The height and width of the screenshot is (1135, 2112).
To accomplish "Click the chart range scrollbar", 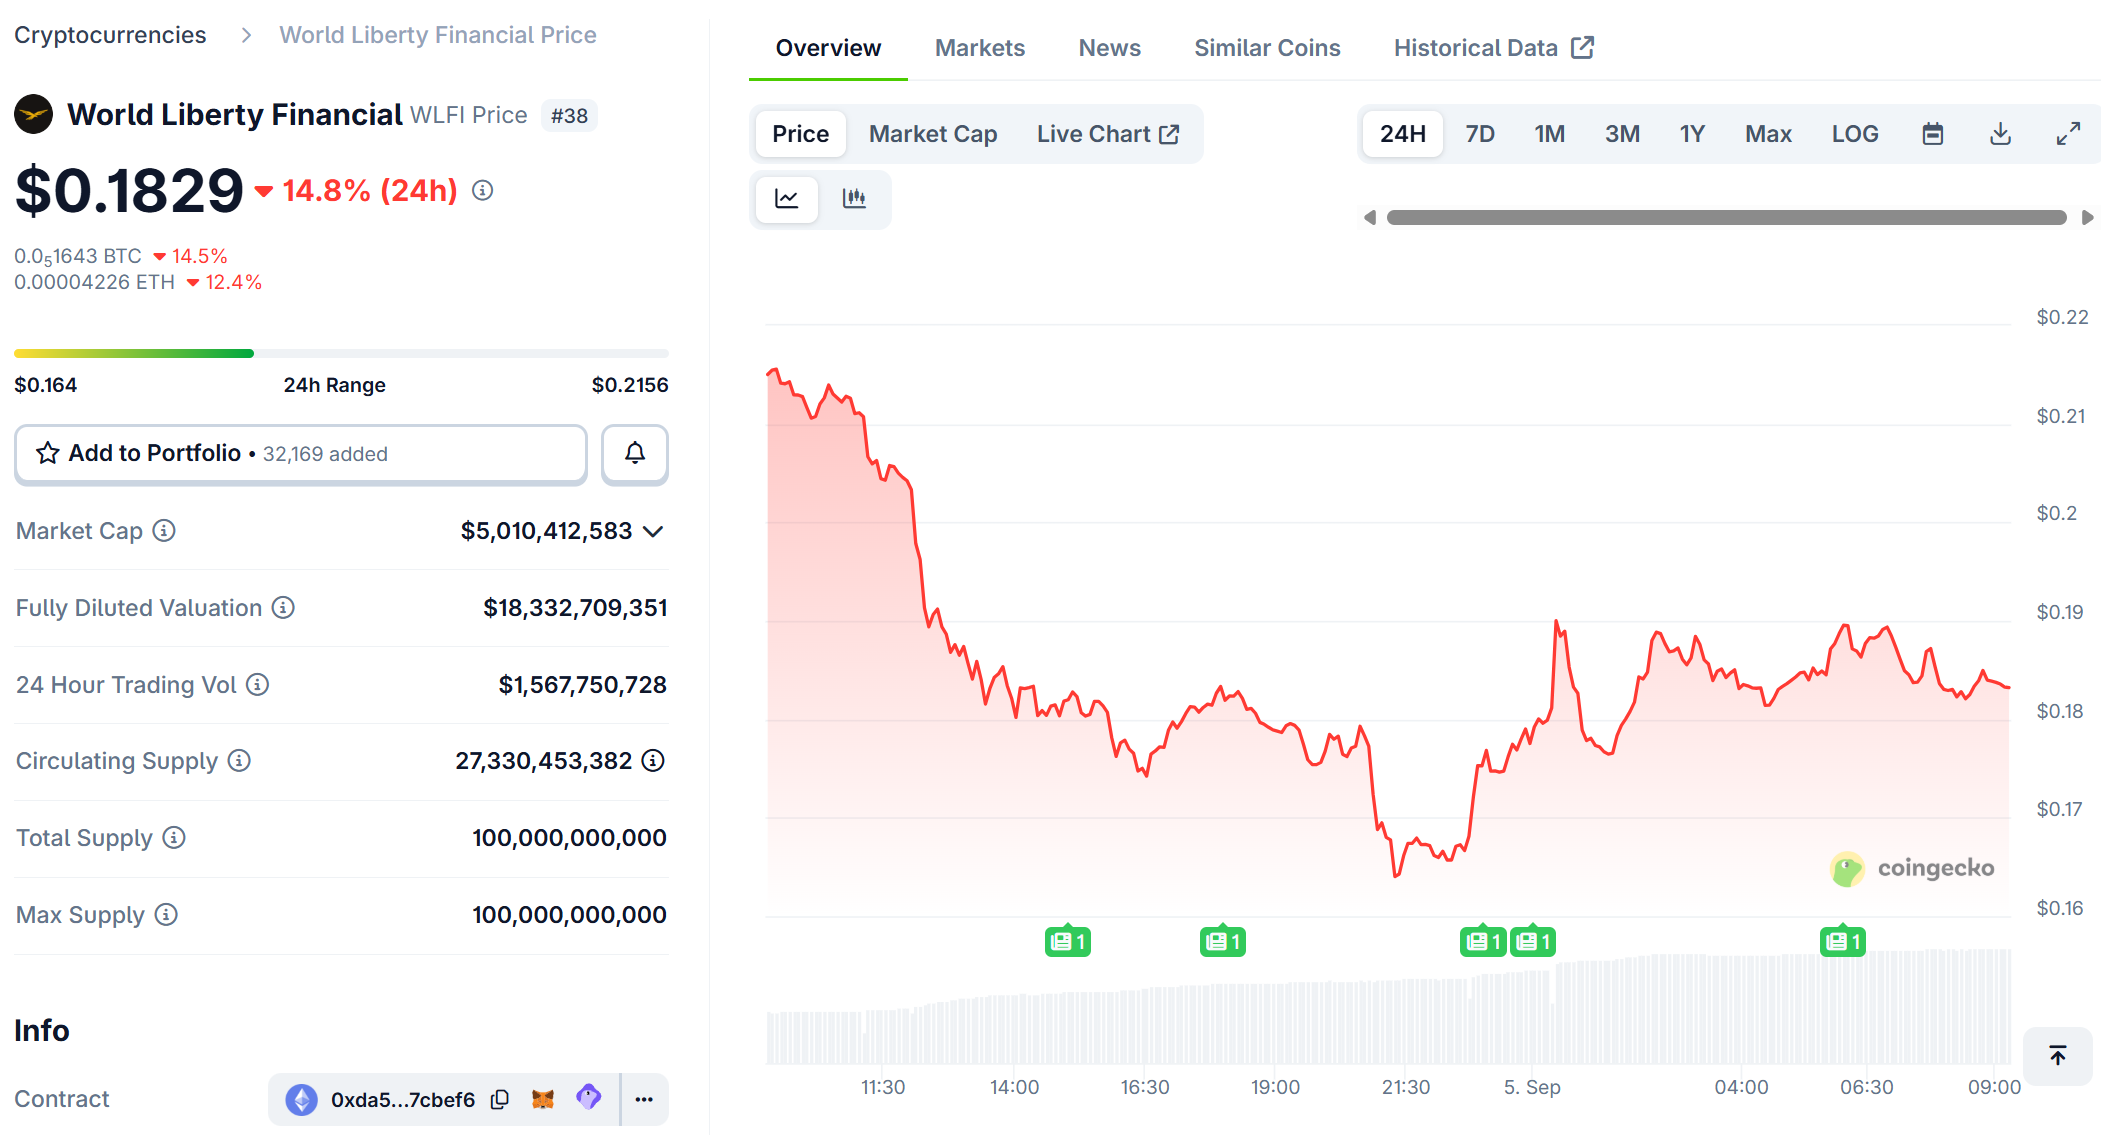I will point(1726,217).
